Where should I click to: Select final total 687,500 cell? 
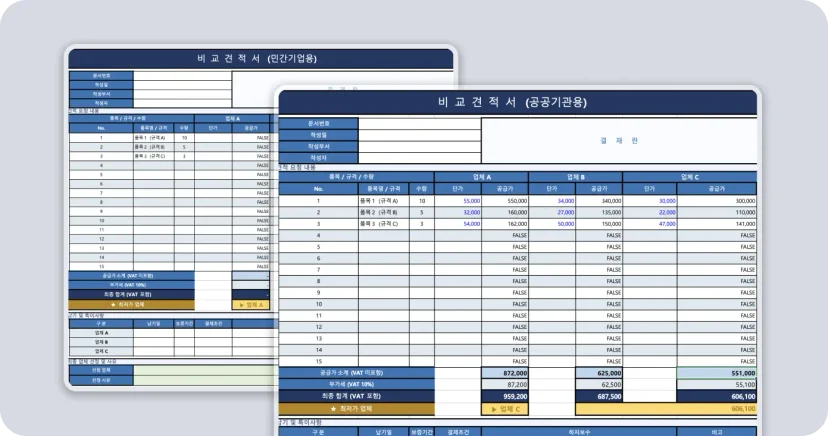tap(599, 396)
